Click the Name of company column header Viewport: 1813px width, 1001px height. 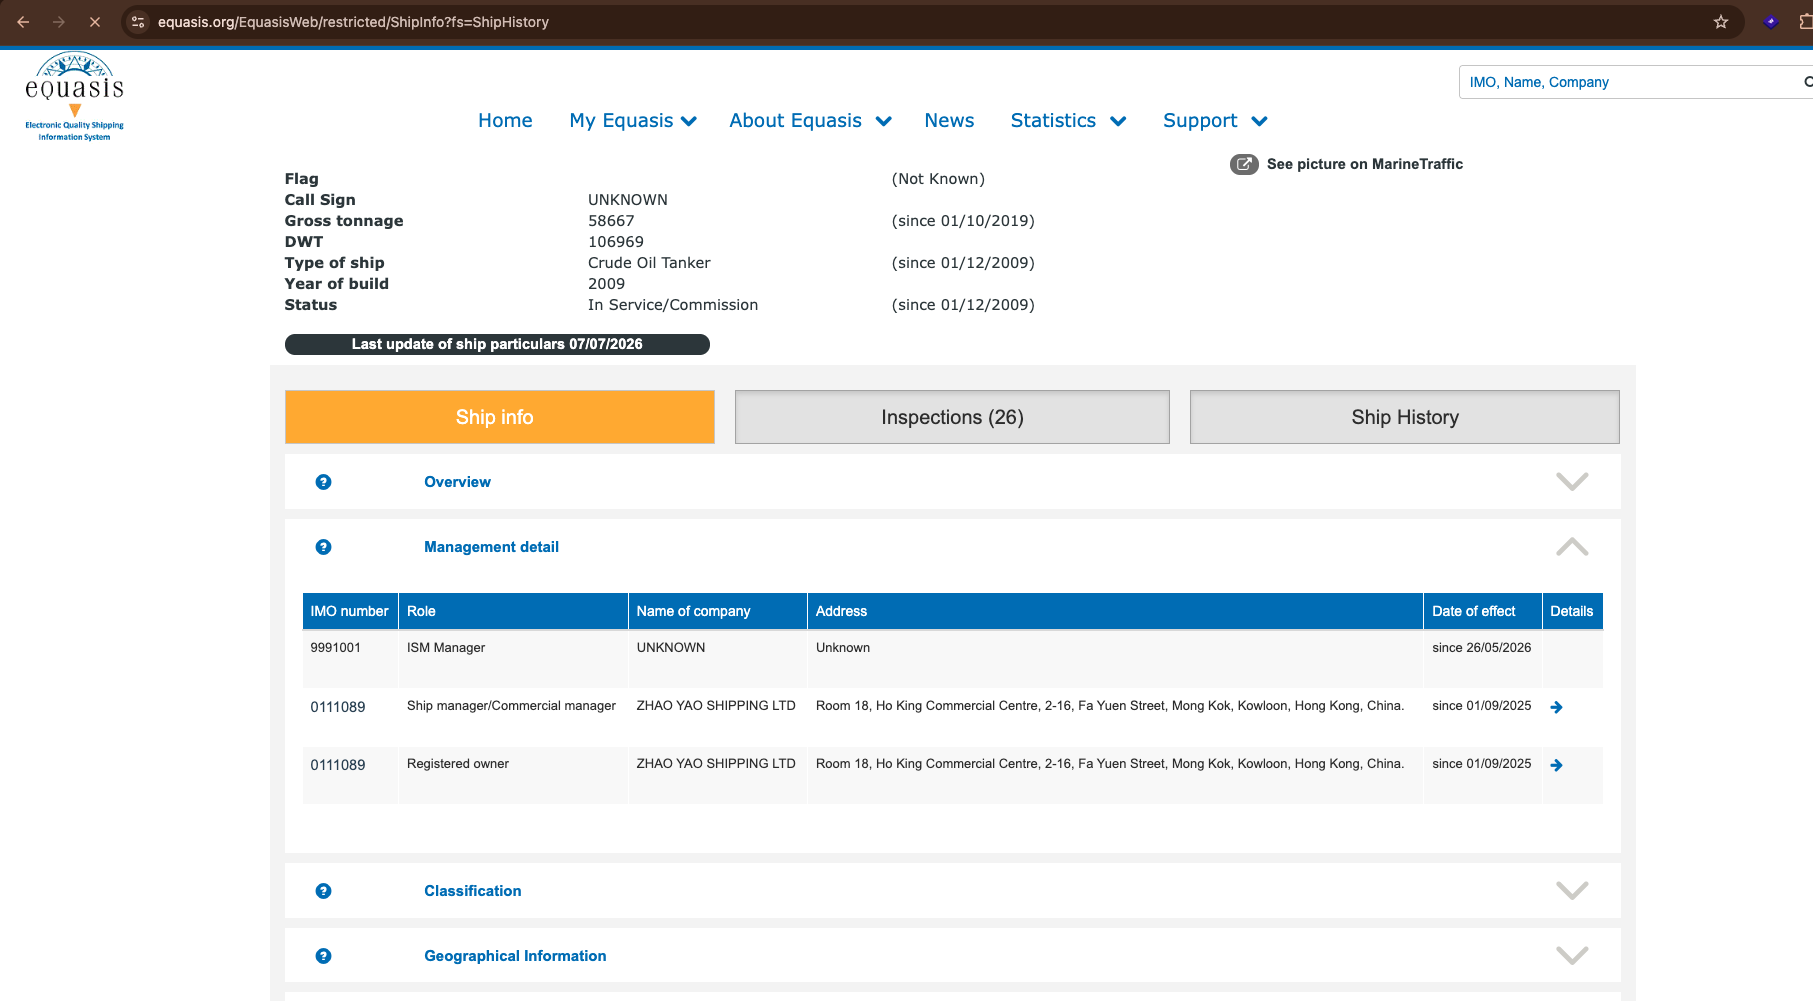click(718, 611)
